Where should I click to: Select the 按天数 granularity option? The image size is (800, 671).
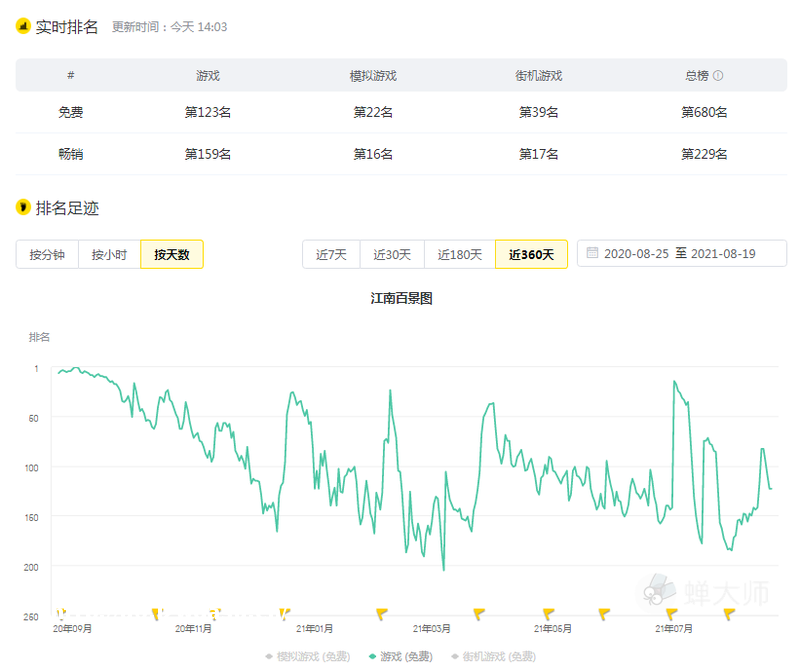coord(172,255)
